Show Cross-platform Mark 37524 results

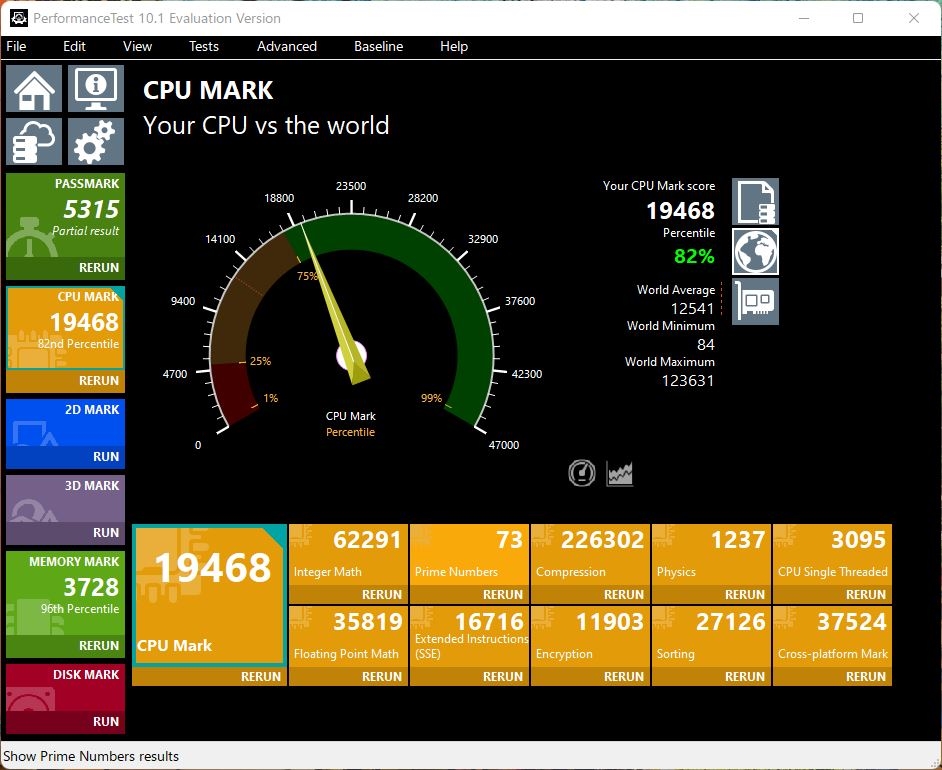[x=833, y=637]
